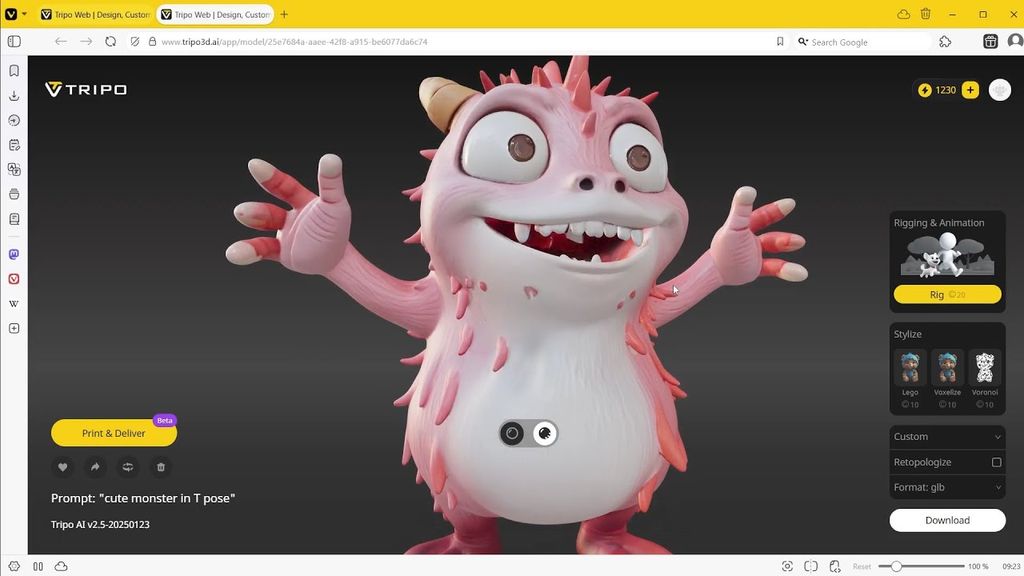Open the Format: glb dropdown
The height and width of the screenshot is (576, 1024).
(x=947, y=487)
